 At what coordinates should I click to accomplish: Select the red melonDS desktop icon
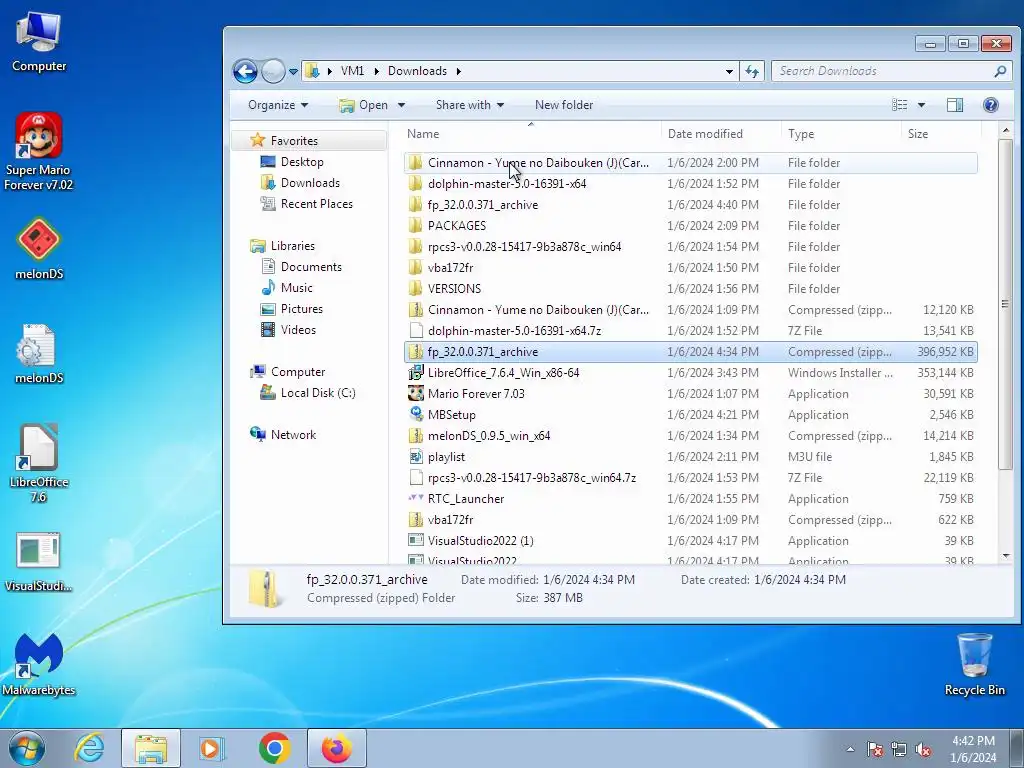(x=39, y=249)
